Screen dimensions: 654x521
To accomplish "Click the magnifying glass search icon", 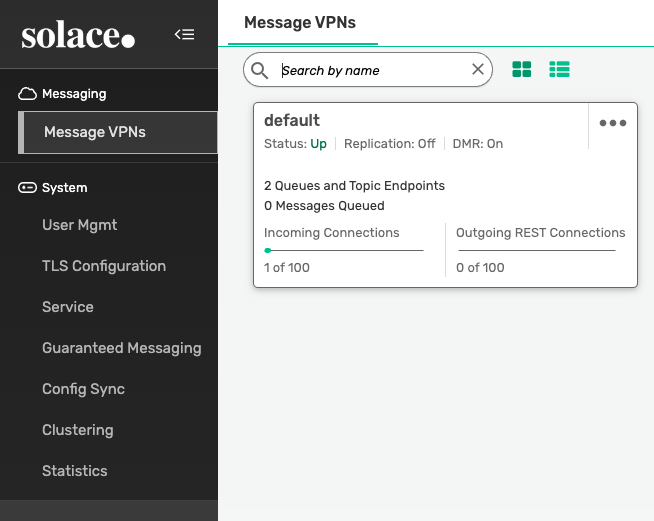I will pyautogui.click(x=260, y=70).
